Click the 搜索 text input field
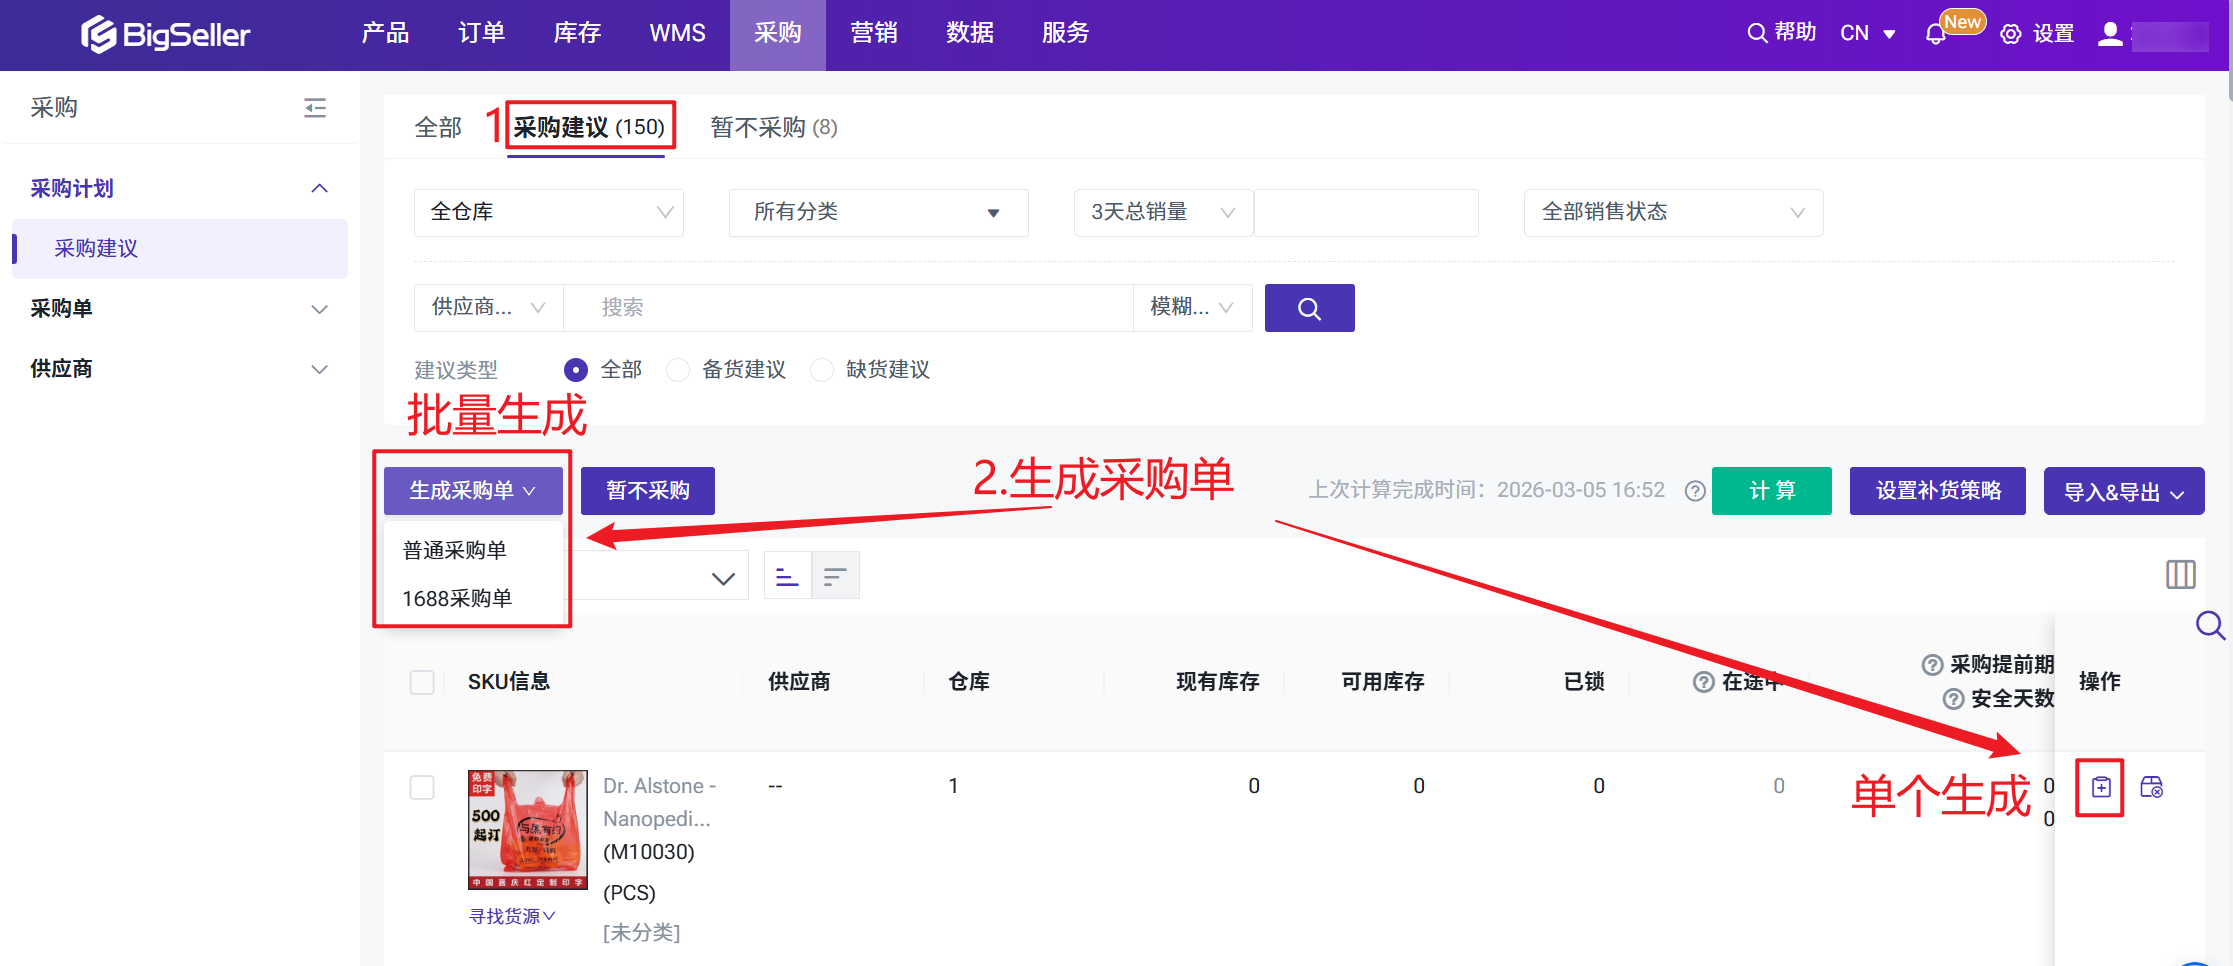The width and height of the screenshot is (2233, 966). pyautogui.click(x=847, y=308)
